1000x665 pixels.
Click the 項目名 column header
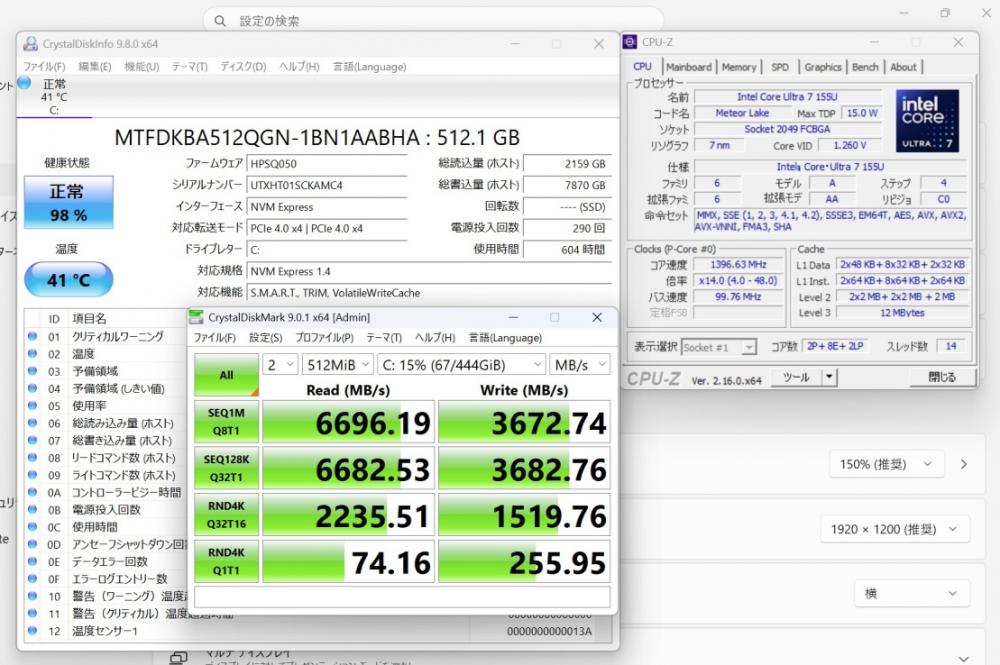89,318
